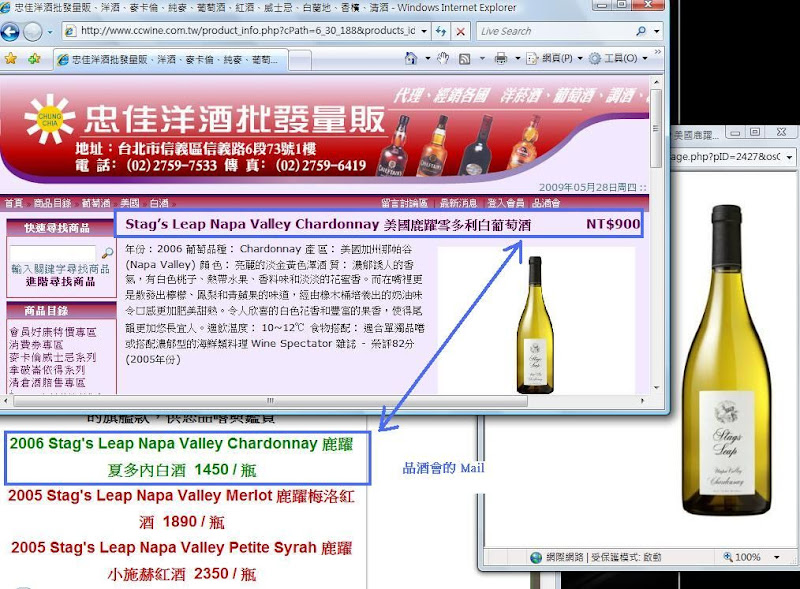This screenshot has height=589, width=800.
Task: Open the 工具(O) Tools menu
Action: 618,59
